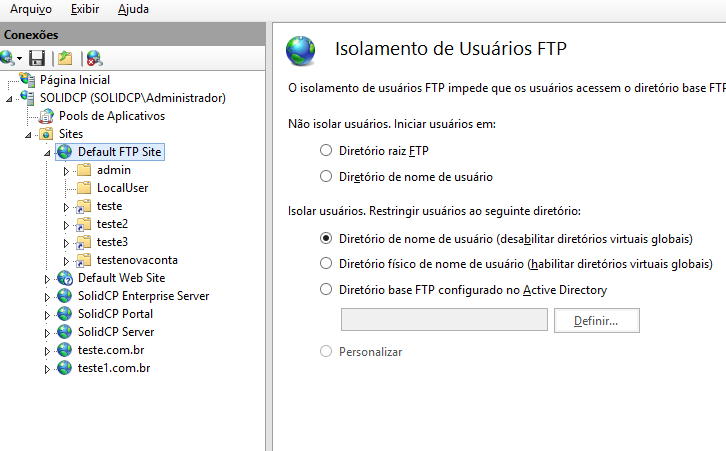Expand the admin folder node
Screen dimensions: 726x451
[x=66, y=171]
